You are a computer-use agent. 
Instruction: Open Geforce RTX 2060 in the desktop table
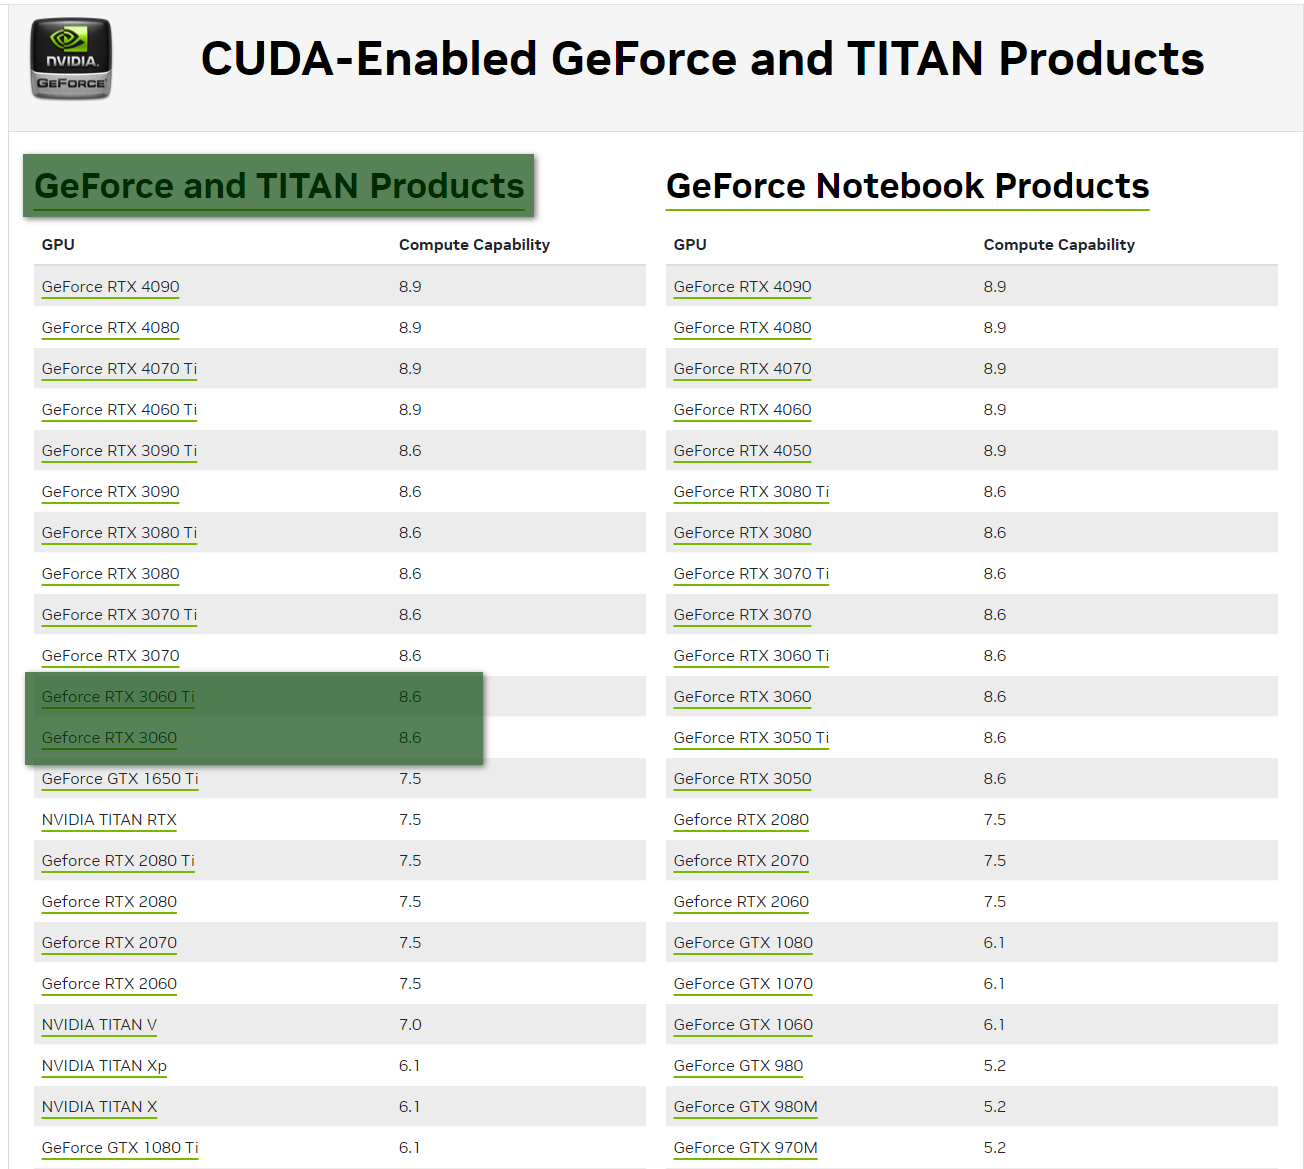click(x=109, y=984)
